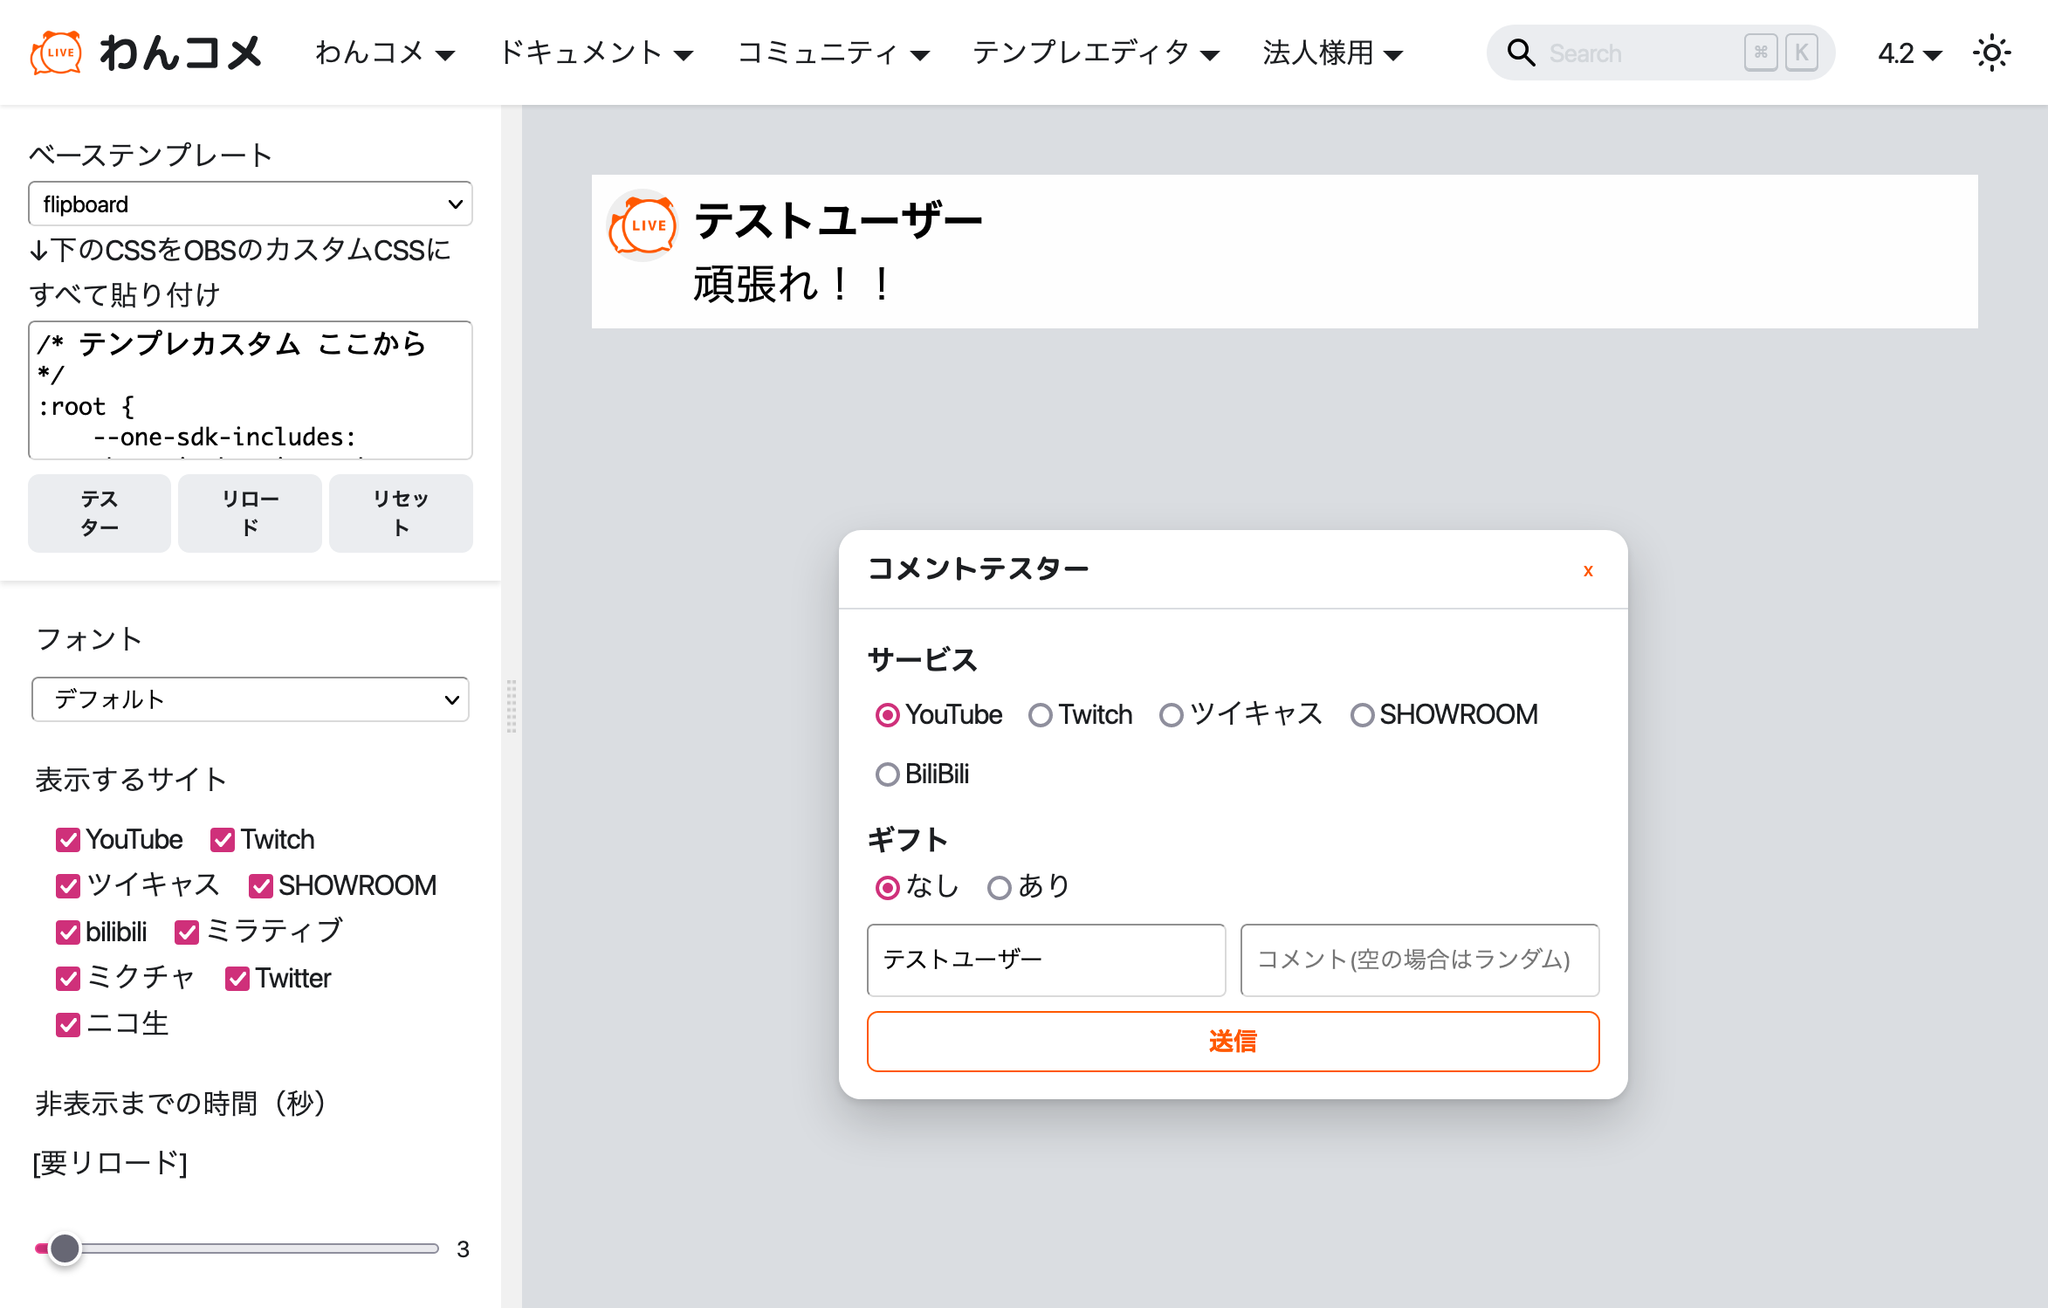This screenshot has height=1308, width=2048.
Task: Open the テンプレエディタ menu
Action: [1095, 53]
